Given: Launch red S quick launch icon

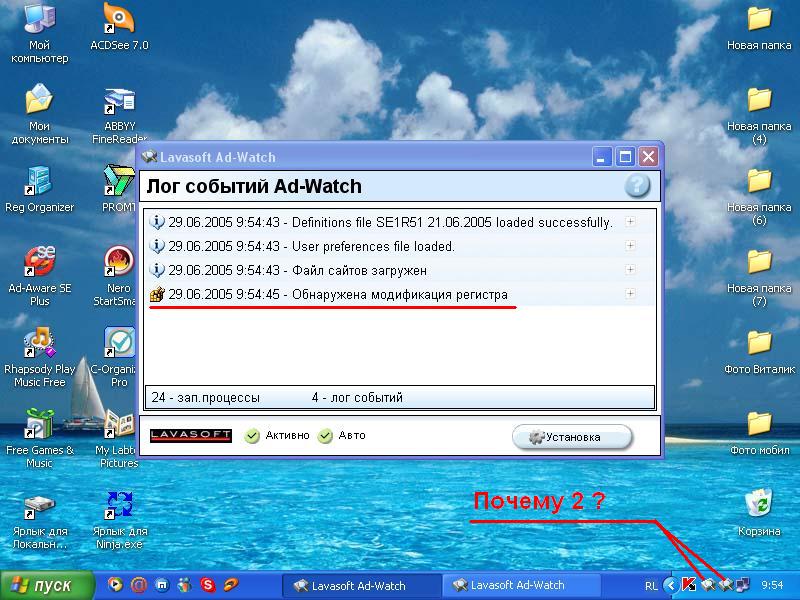Looking at the screenshot, I should [x=208, y=584].
